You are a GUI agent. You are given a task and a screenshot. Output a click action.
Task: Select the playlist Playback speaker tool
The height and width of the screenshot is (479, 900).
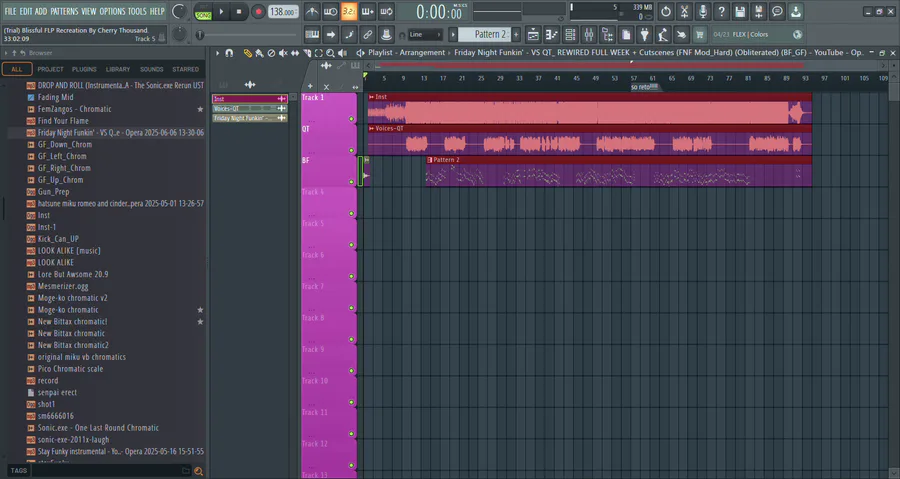coord(342,53)
